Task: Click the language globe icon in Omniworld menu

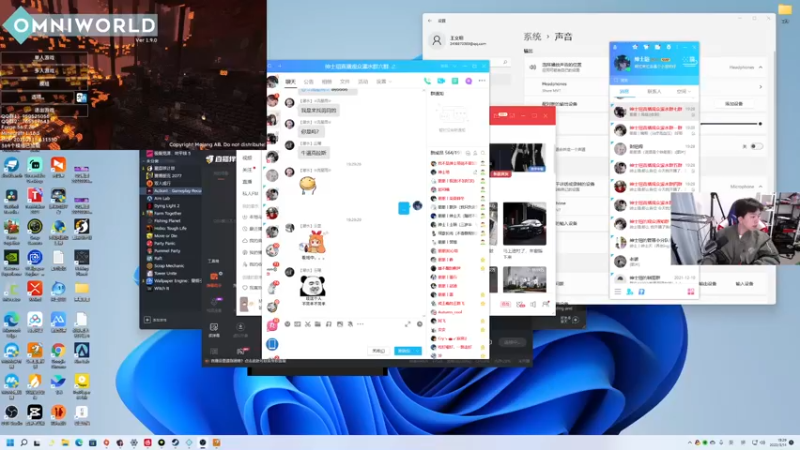Action: point(81,97)
